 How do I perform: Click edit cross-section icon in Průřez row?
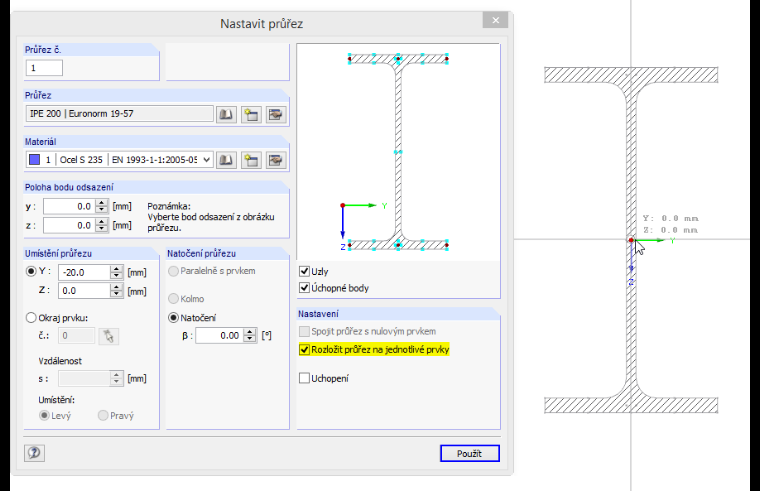point(276,114)
